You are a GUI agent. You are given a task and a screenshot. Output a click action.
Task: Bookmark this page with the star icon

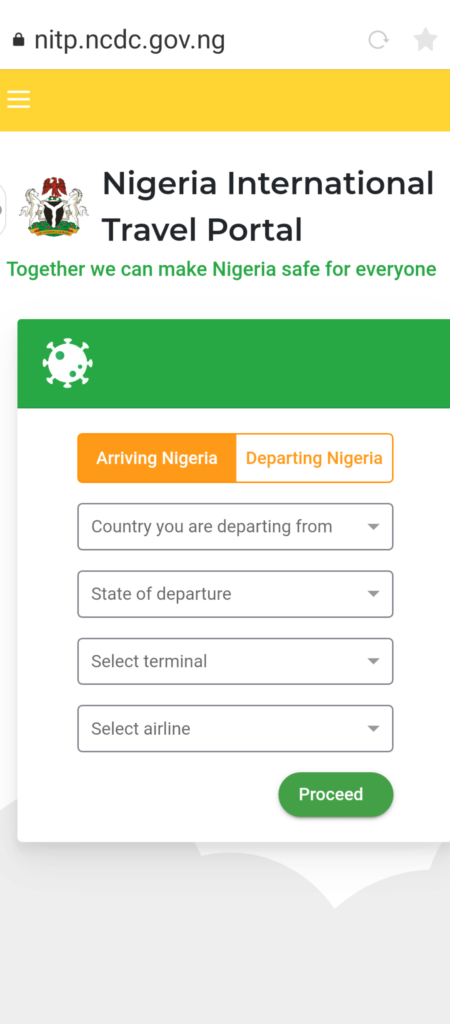[425, 40]
